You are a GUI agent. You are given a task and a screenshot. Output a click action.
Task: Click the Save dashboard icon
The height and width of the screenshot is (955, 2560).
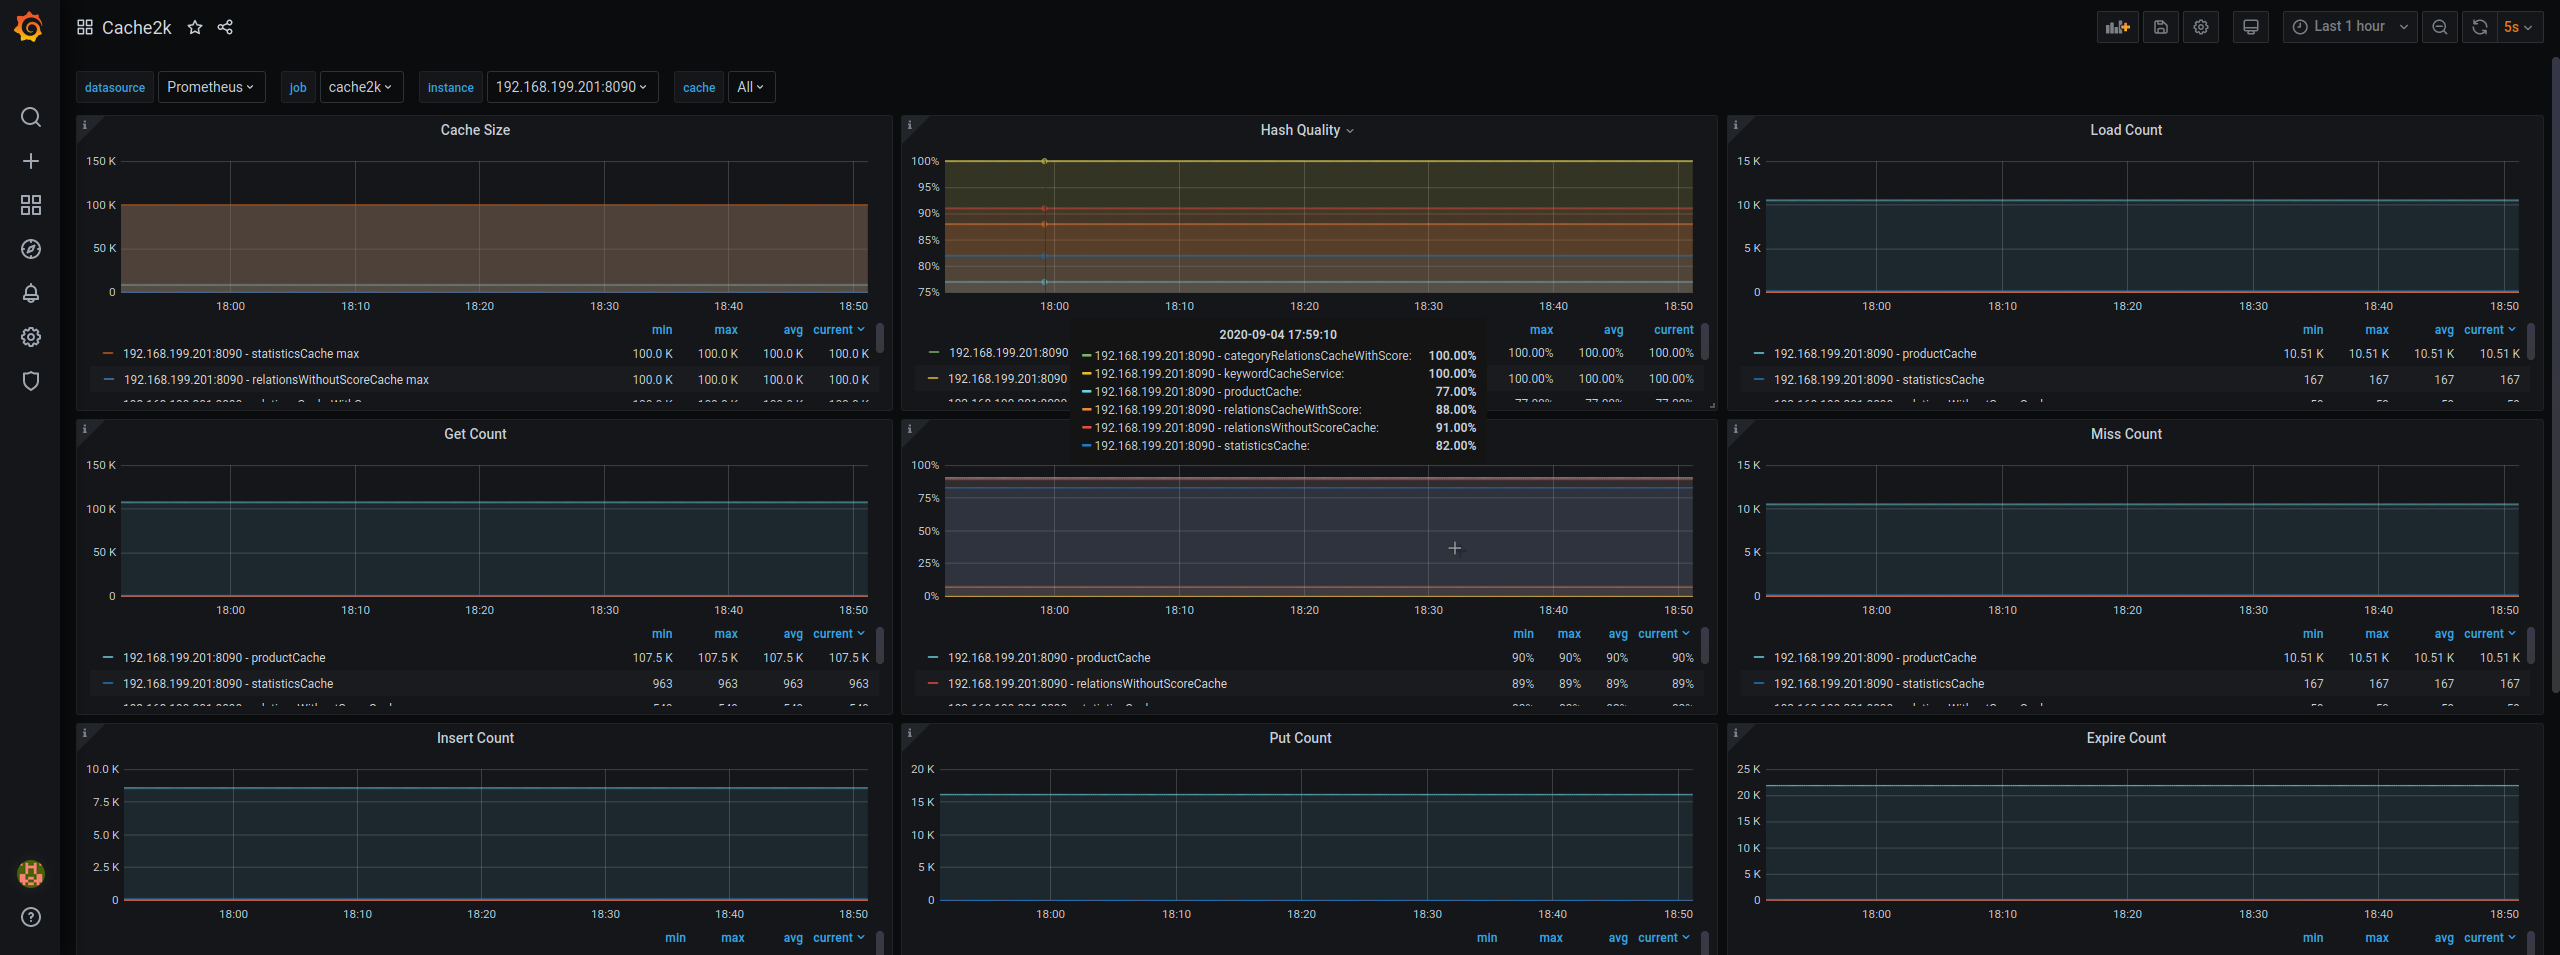pyautogui.click(x=2160, y=27)
